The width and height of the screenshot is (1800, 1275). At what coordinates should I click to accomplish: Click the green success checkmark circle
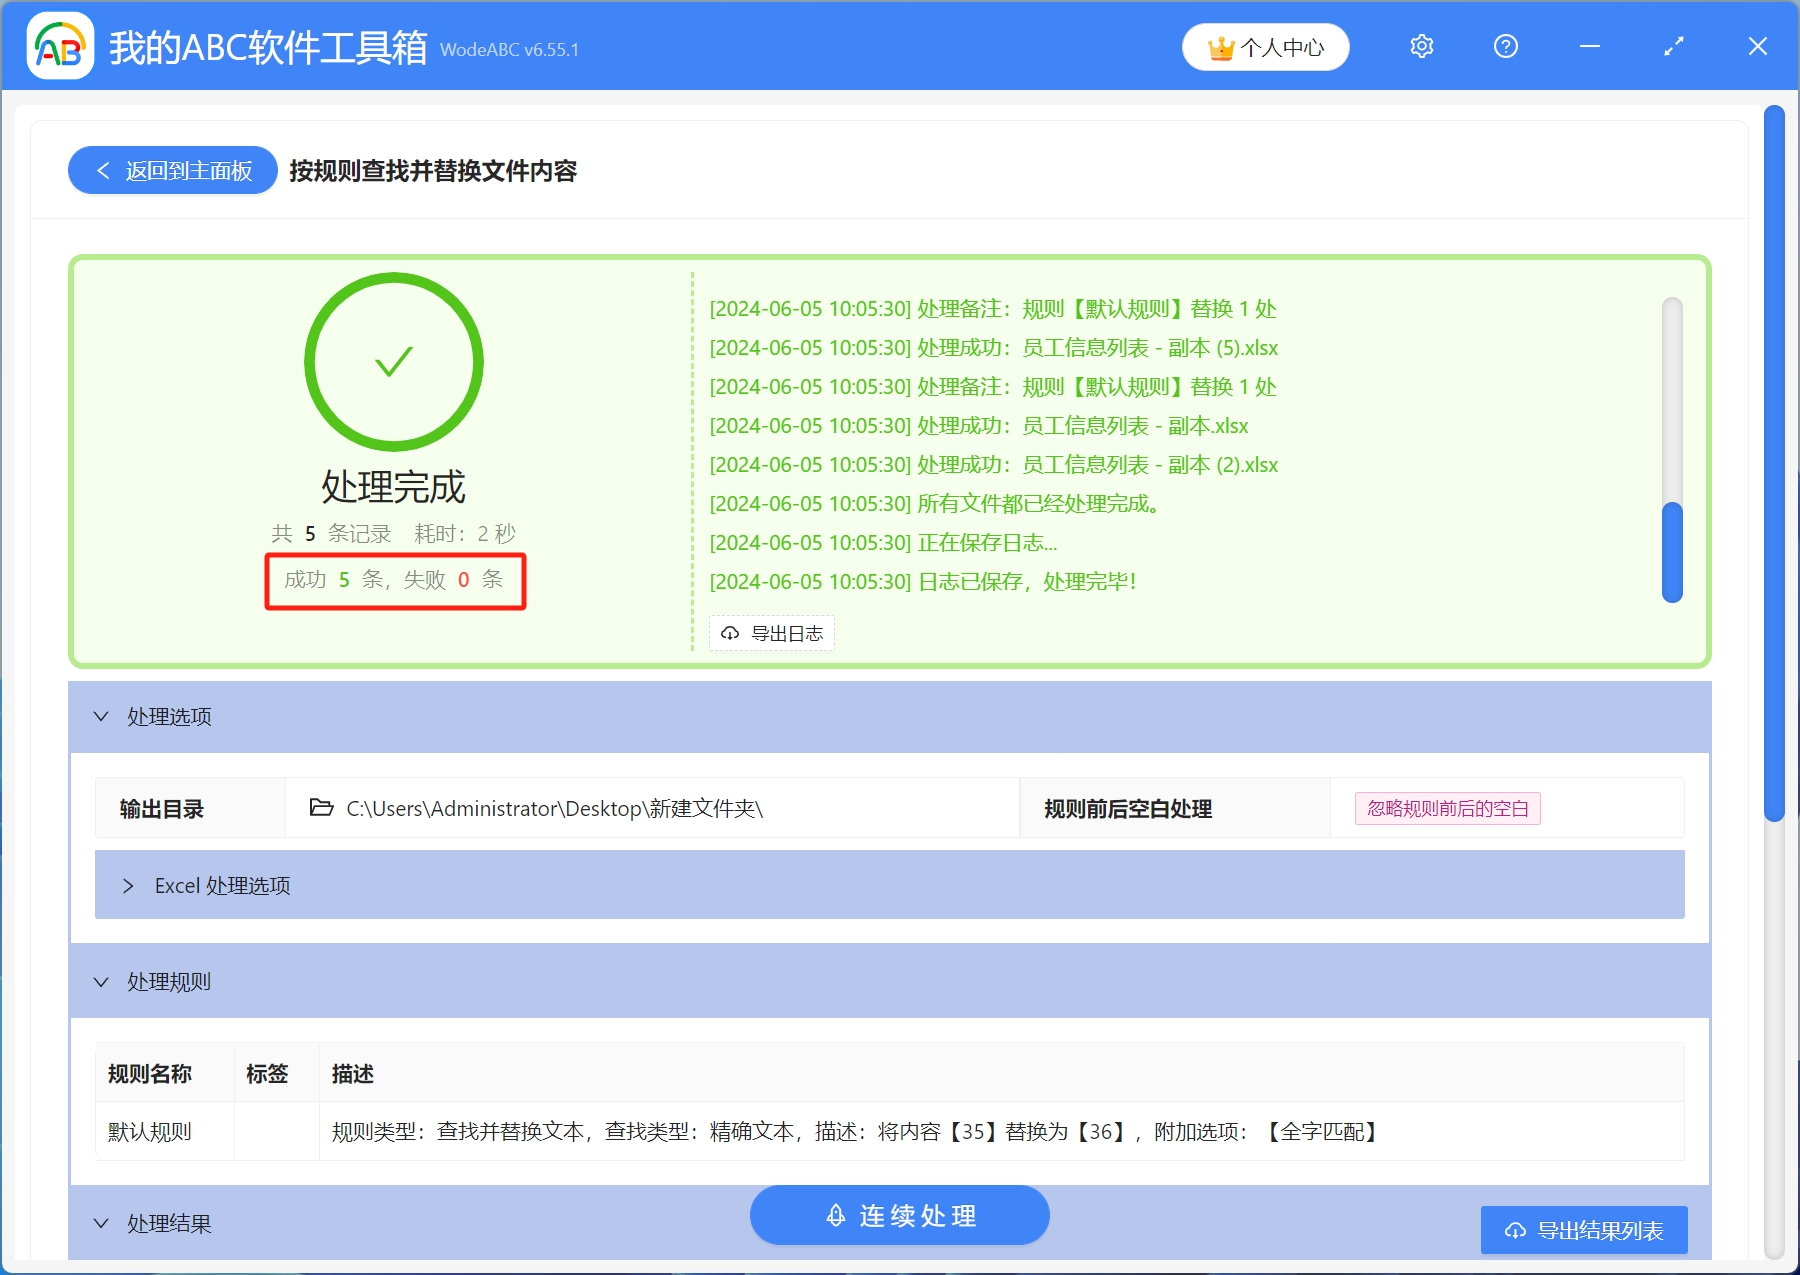tap(393, 362)
